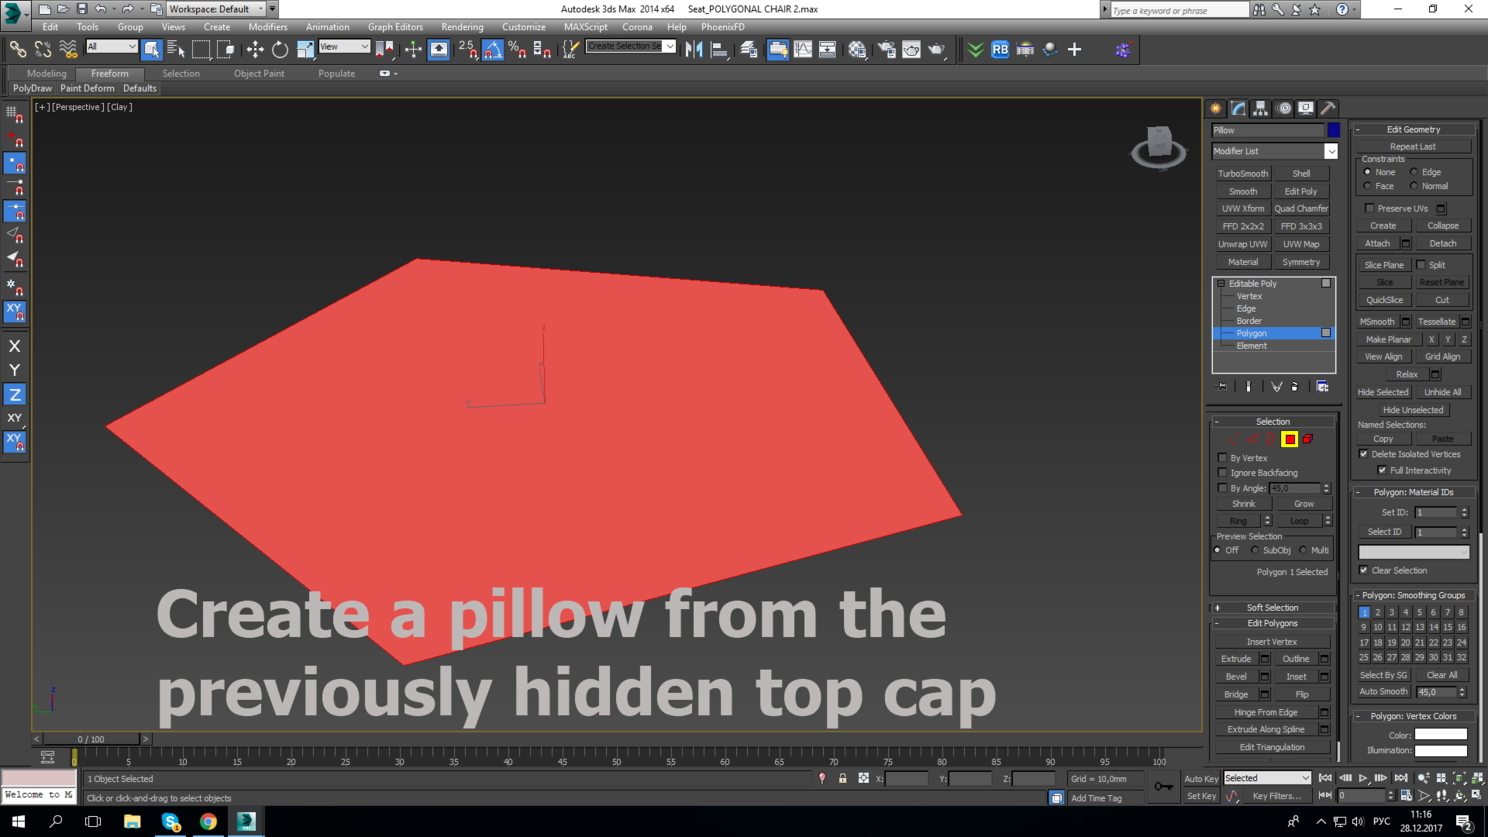Screen dimensions: 1488x837
Task: Click the teapot Render Production icon
Action: tap(937, 49)
